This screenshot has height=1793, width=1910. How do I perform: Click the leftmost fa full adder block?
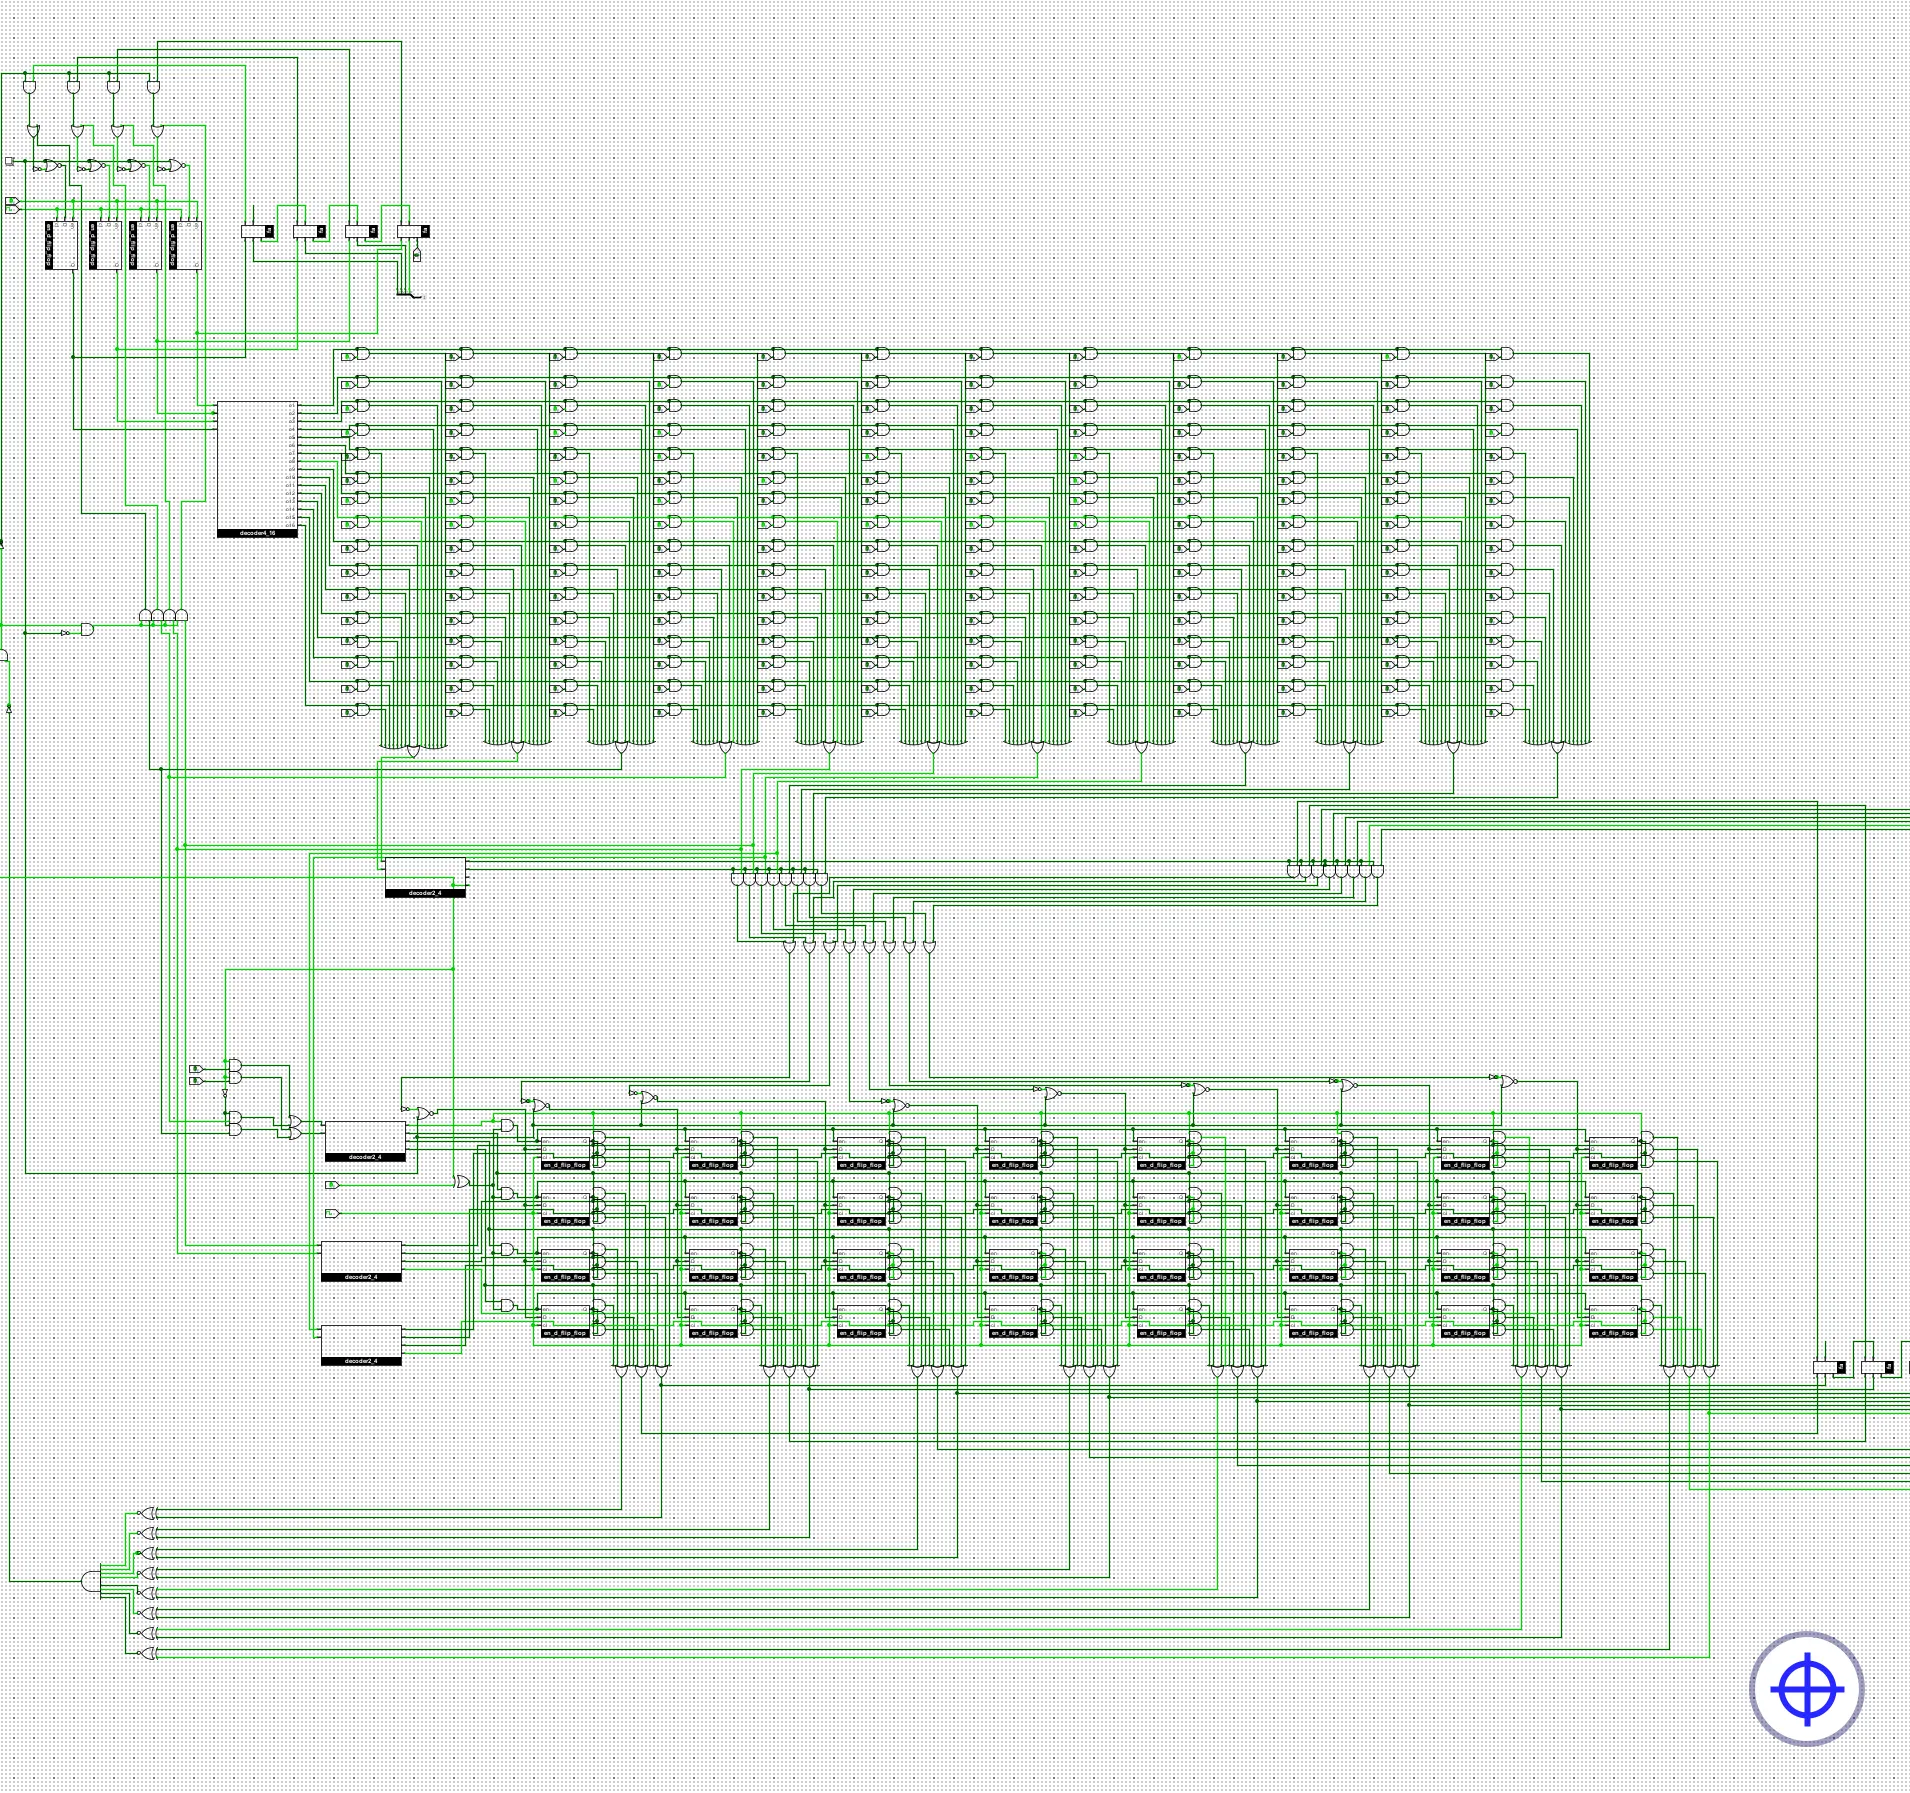pos(257,231)
